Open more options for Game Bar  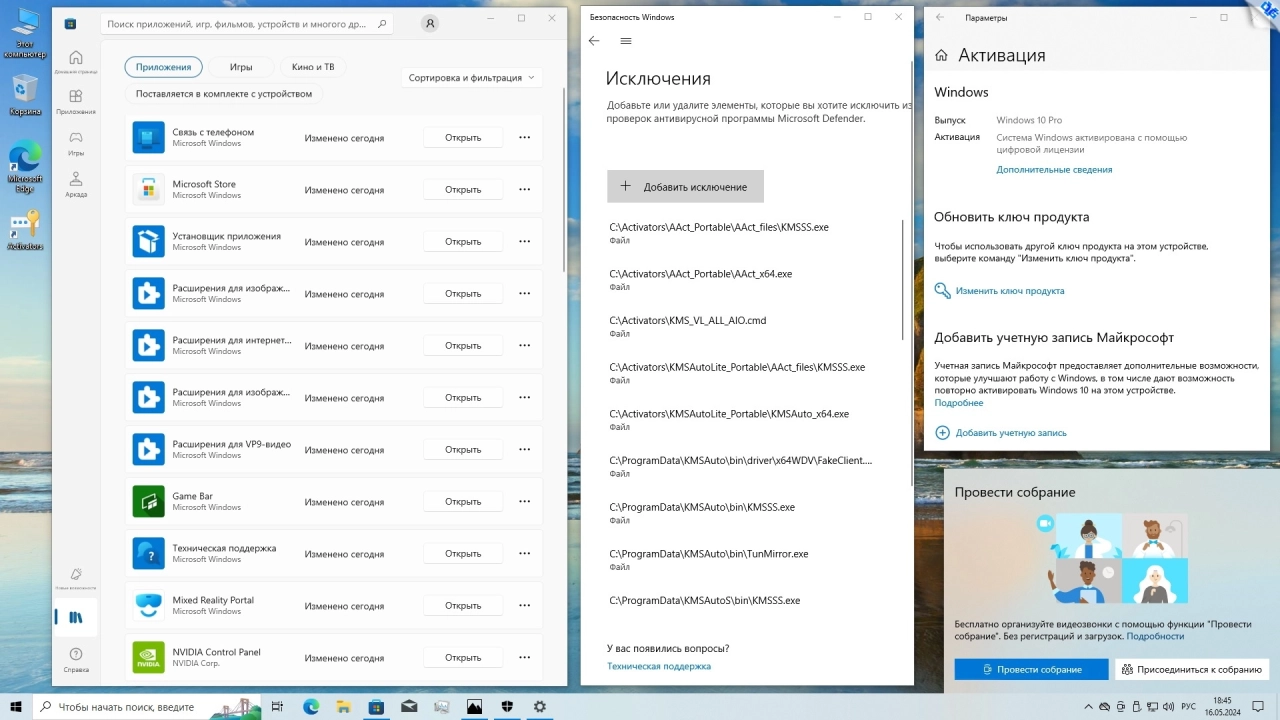click(x=524, y=501)
